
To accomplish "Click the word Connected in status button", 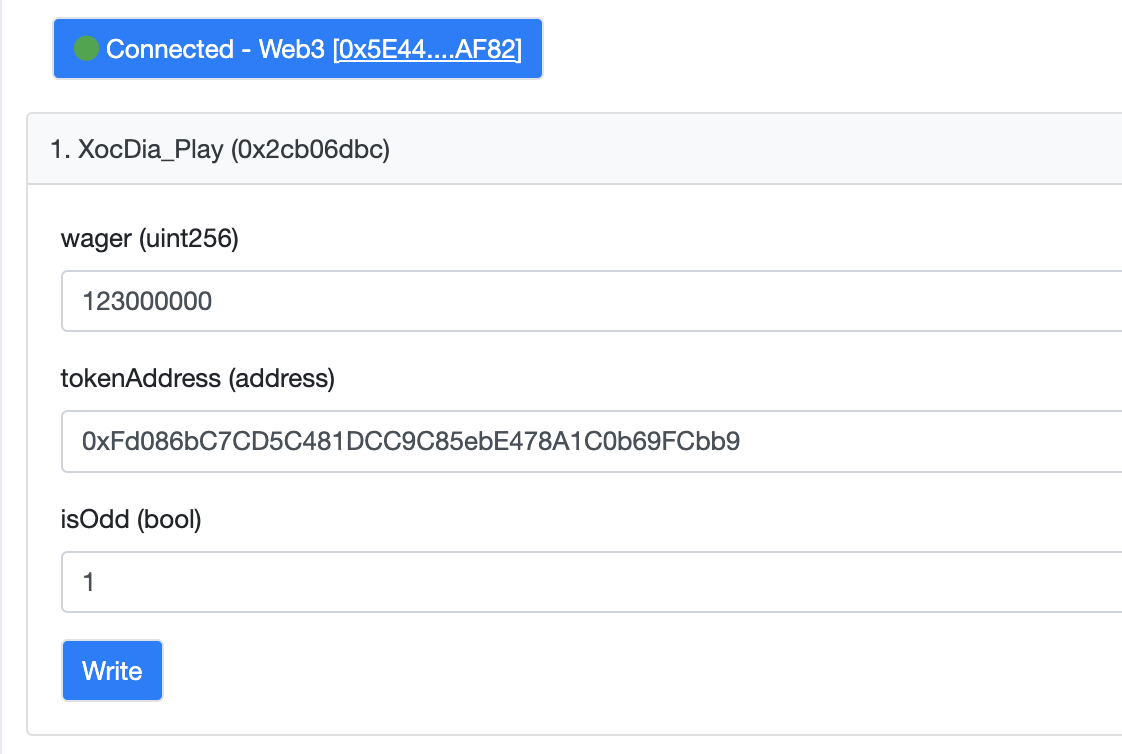I will point(168,48).
